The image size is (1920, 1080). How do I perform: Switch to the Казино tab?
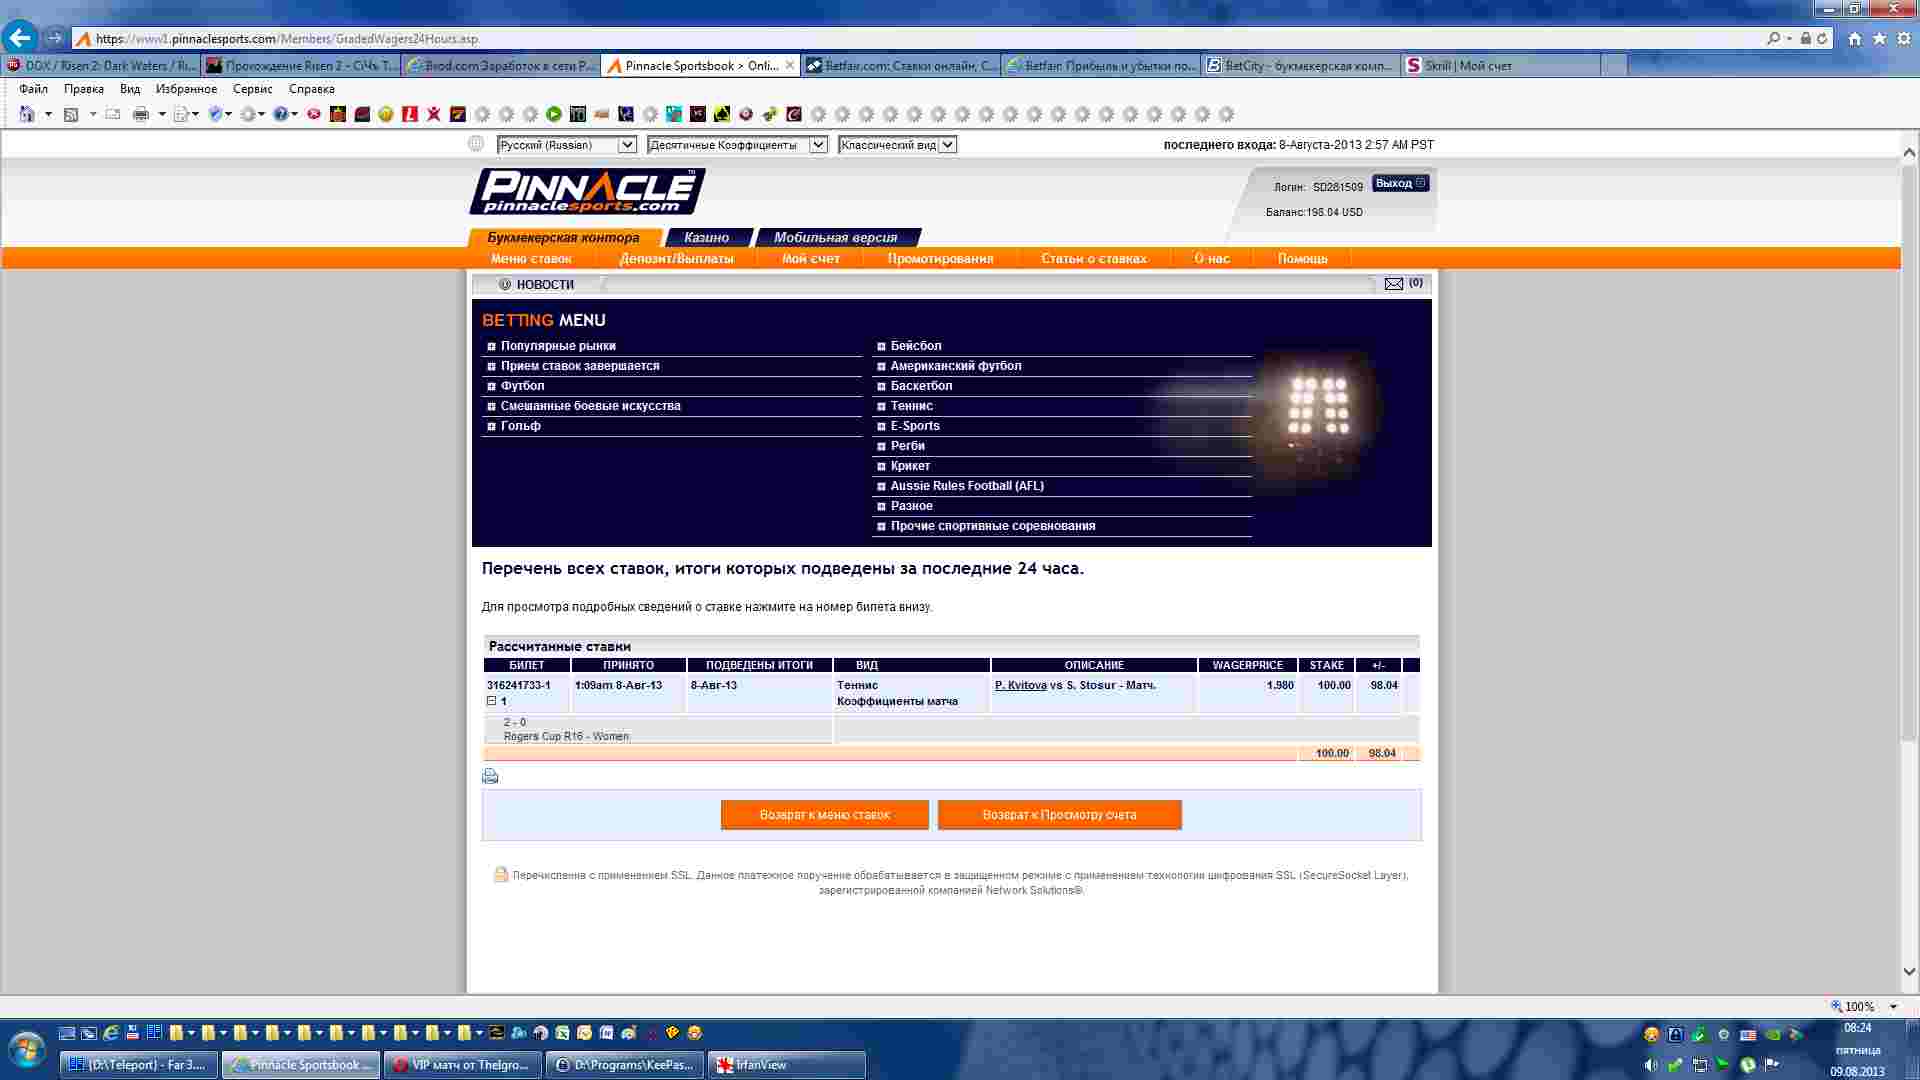tap(706, 238)
